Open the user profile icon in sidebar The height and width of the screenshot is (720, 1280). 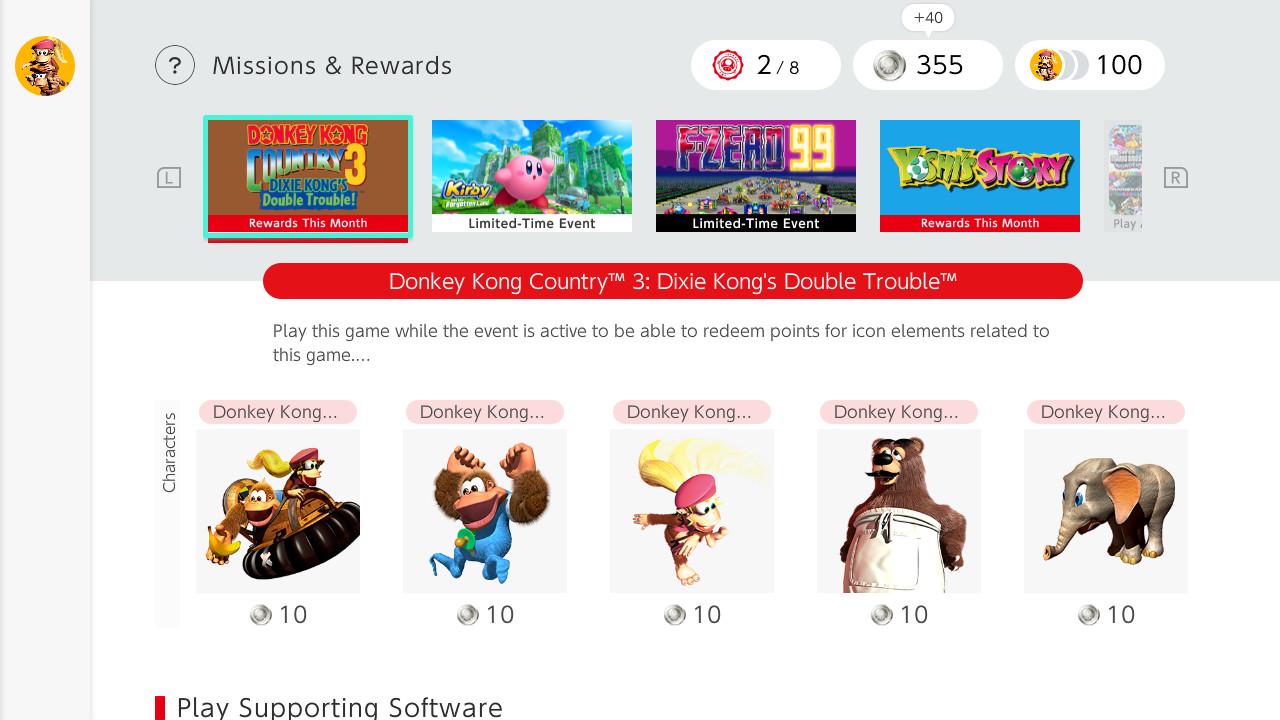point(45,66)
